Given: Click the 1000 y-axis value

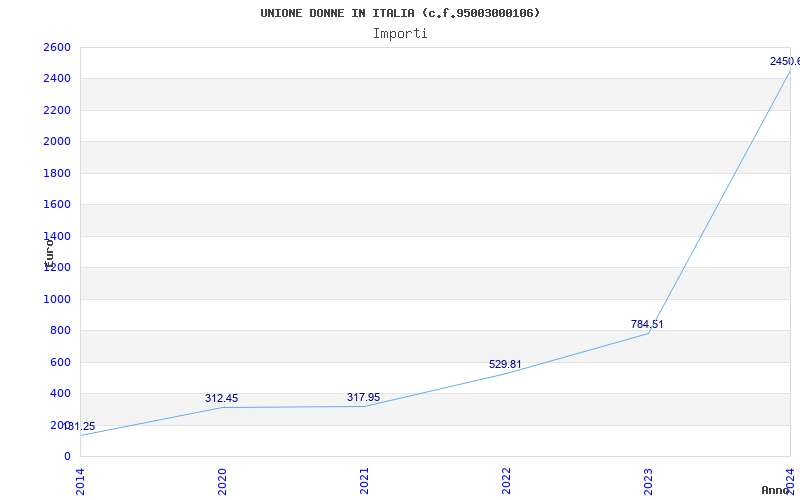Looking at the screenshot, I should [x=57, y=299].
